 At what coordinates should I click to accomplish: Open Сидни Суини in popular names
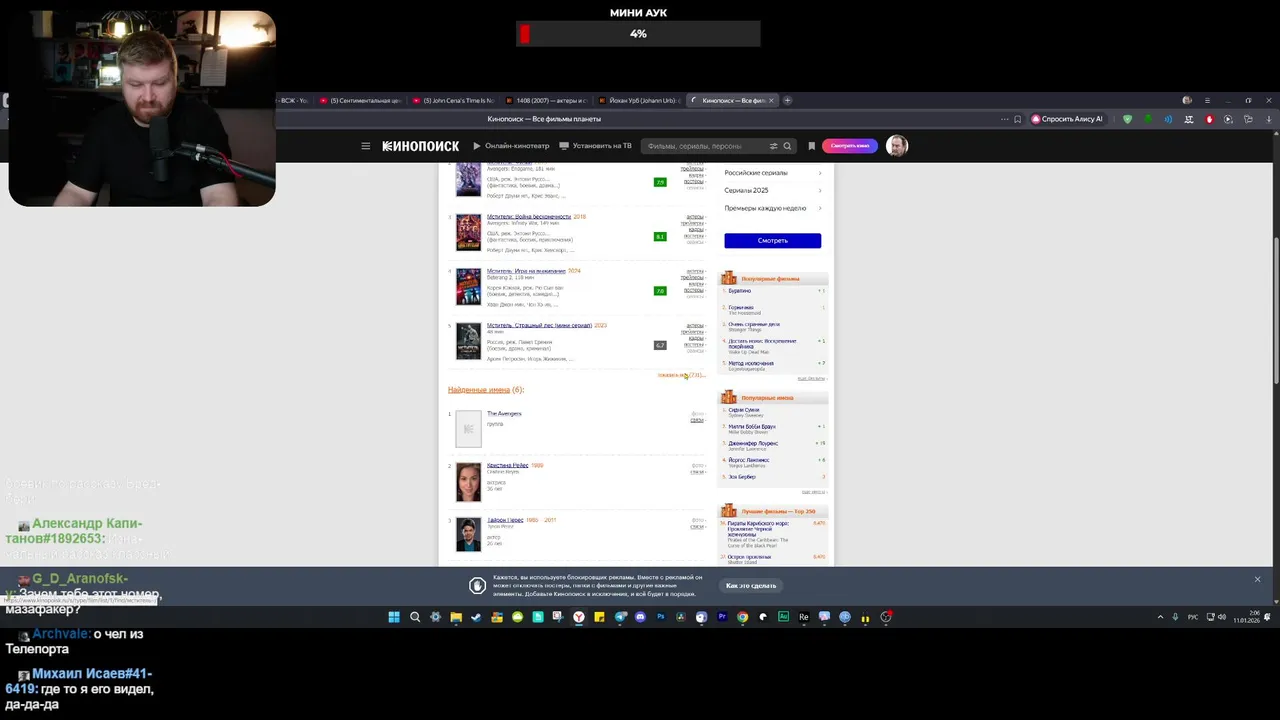pos(744,410)
